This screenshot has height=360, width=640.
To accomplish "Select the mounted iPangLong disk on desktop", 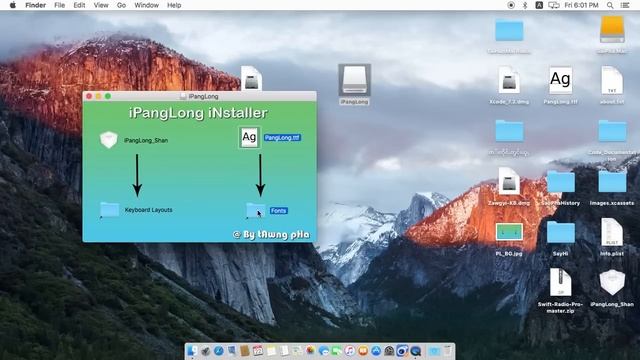I will tap(354, 80).
